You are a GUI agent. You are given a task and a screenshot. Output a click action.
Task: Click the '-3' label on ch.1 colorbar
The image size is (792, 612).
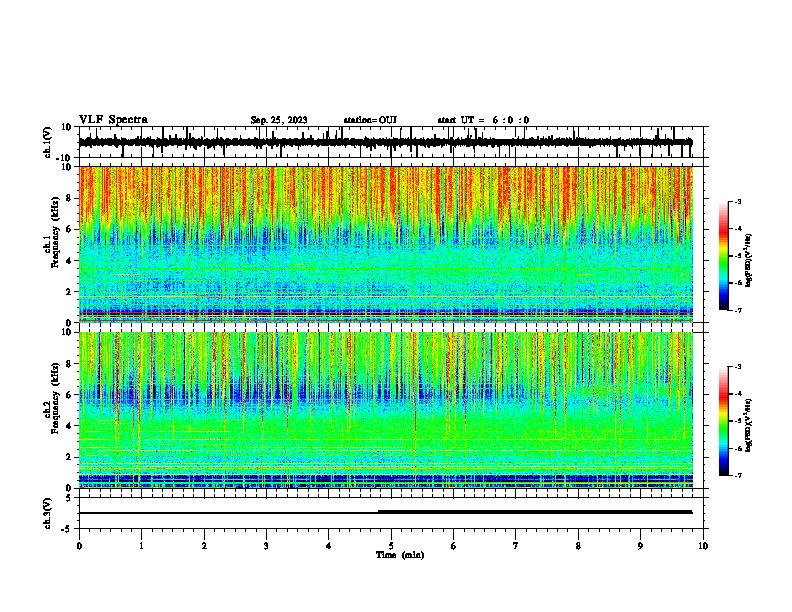[x=738, y=201]
